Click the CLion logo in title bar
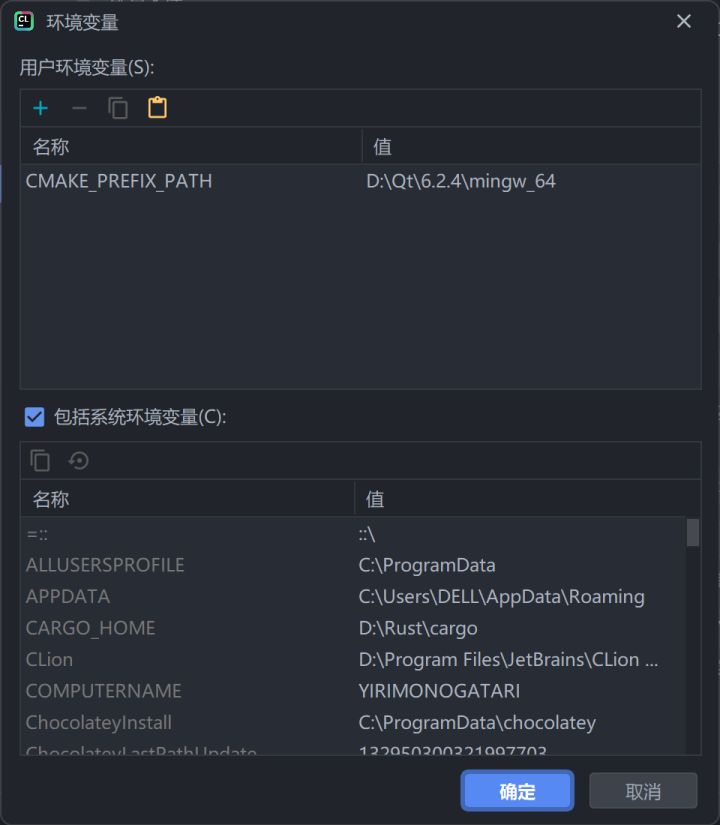720x825 pixels. point(24,21)
